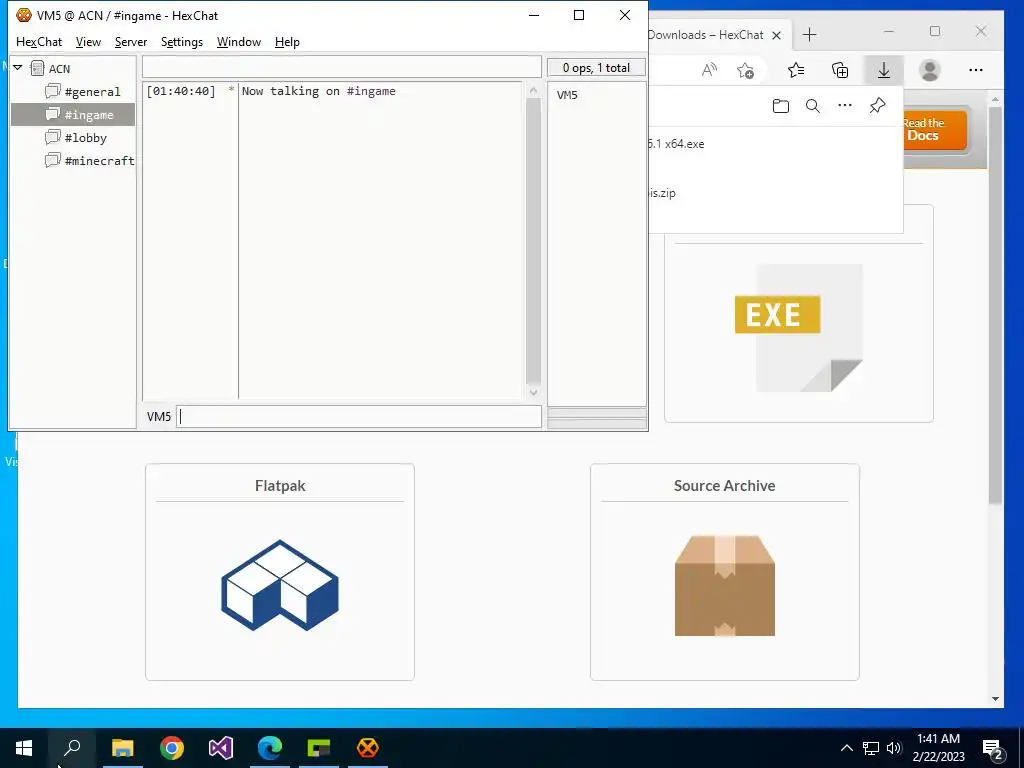
Task: Open Collections in Edge
Action: (x=840, y=70)
